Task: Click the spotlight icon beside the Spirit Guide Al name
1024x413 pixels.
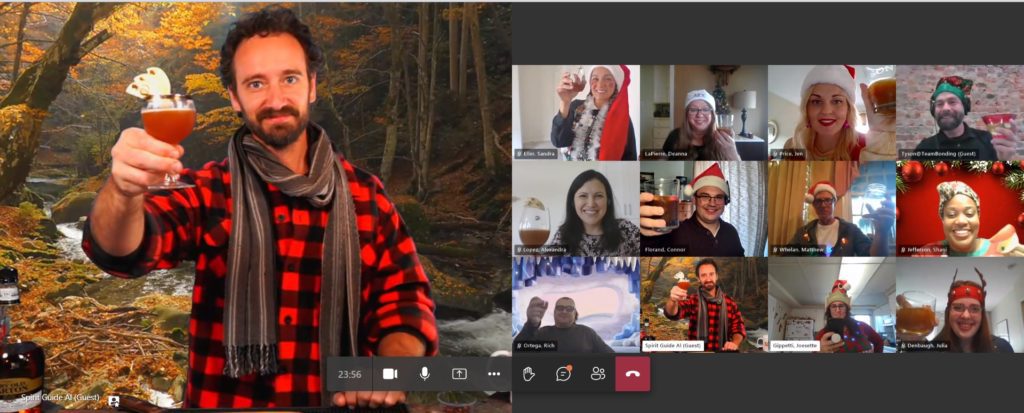Action: click(x=114, y=400)
